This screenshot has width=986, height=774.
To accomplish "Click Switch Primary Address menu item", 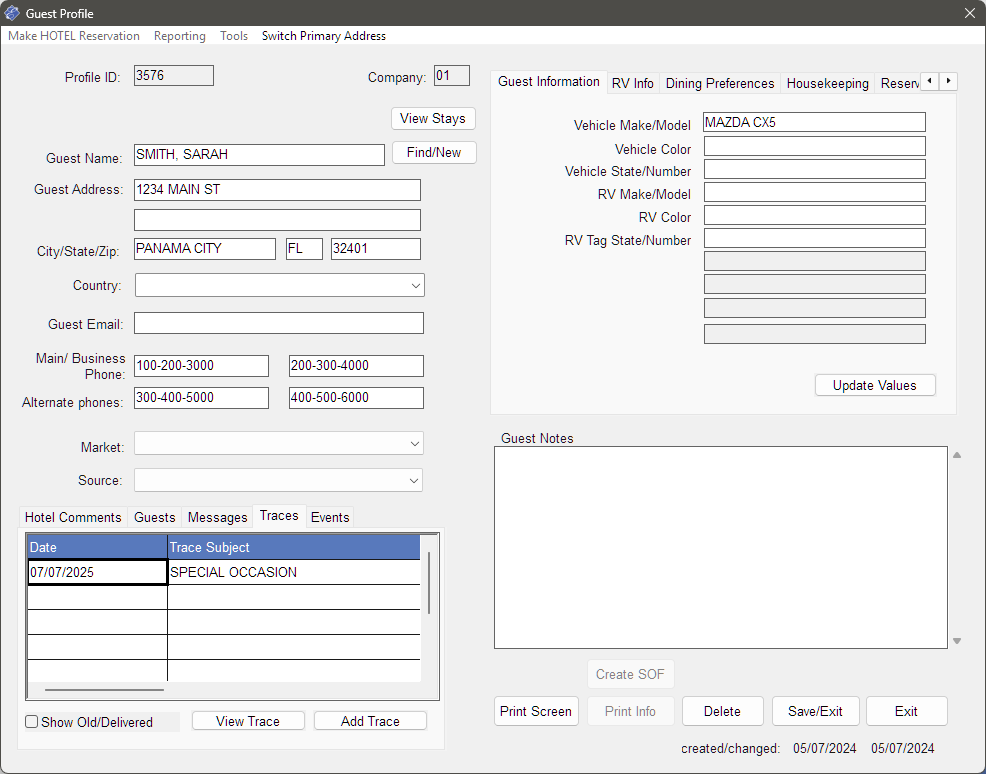I will [x=324, y=36].
